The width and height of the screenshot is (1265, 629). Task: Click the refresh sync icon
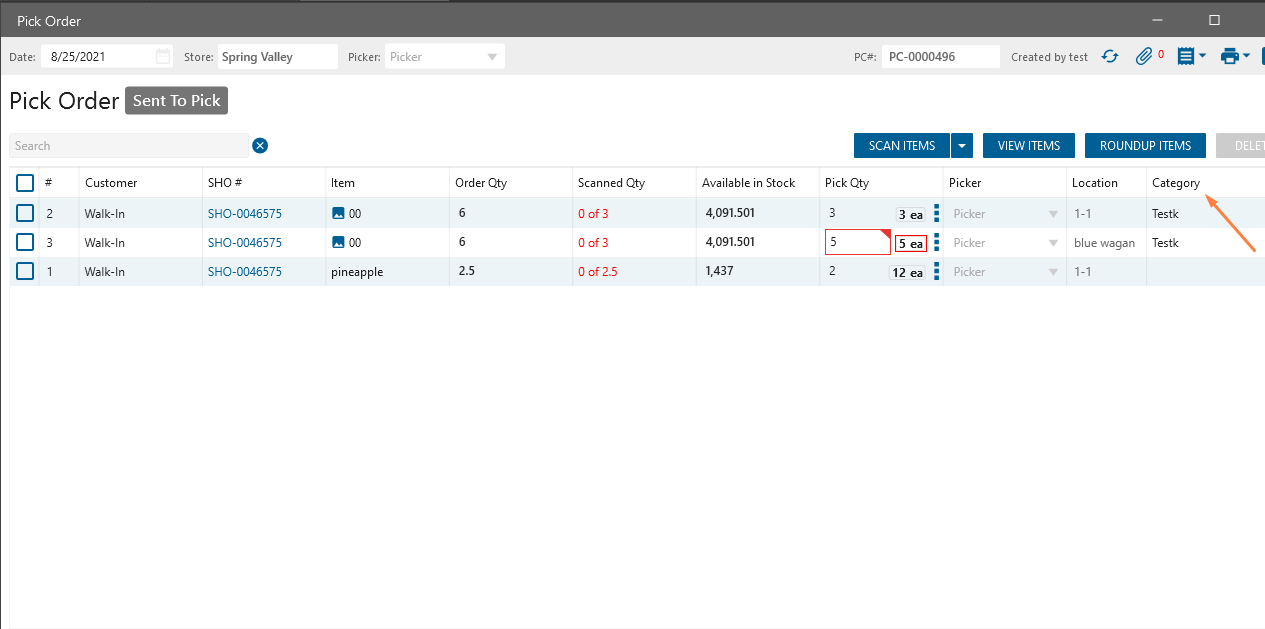(x=1110, y=57)
